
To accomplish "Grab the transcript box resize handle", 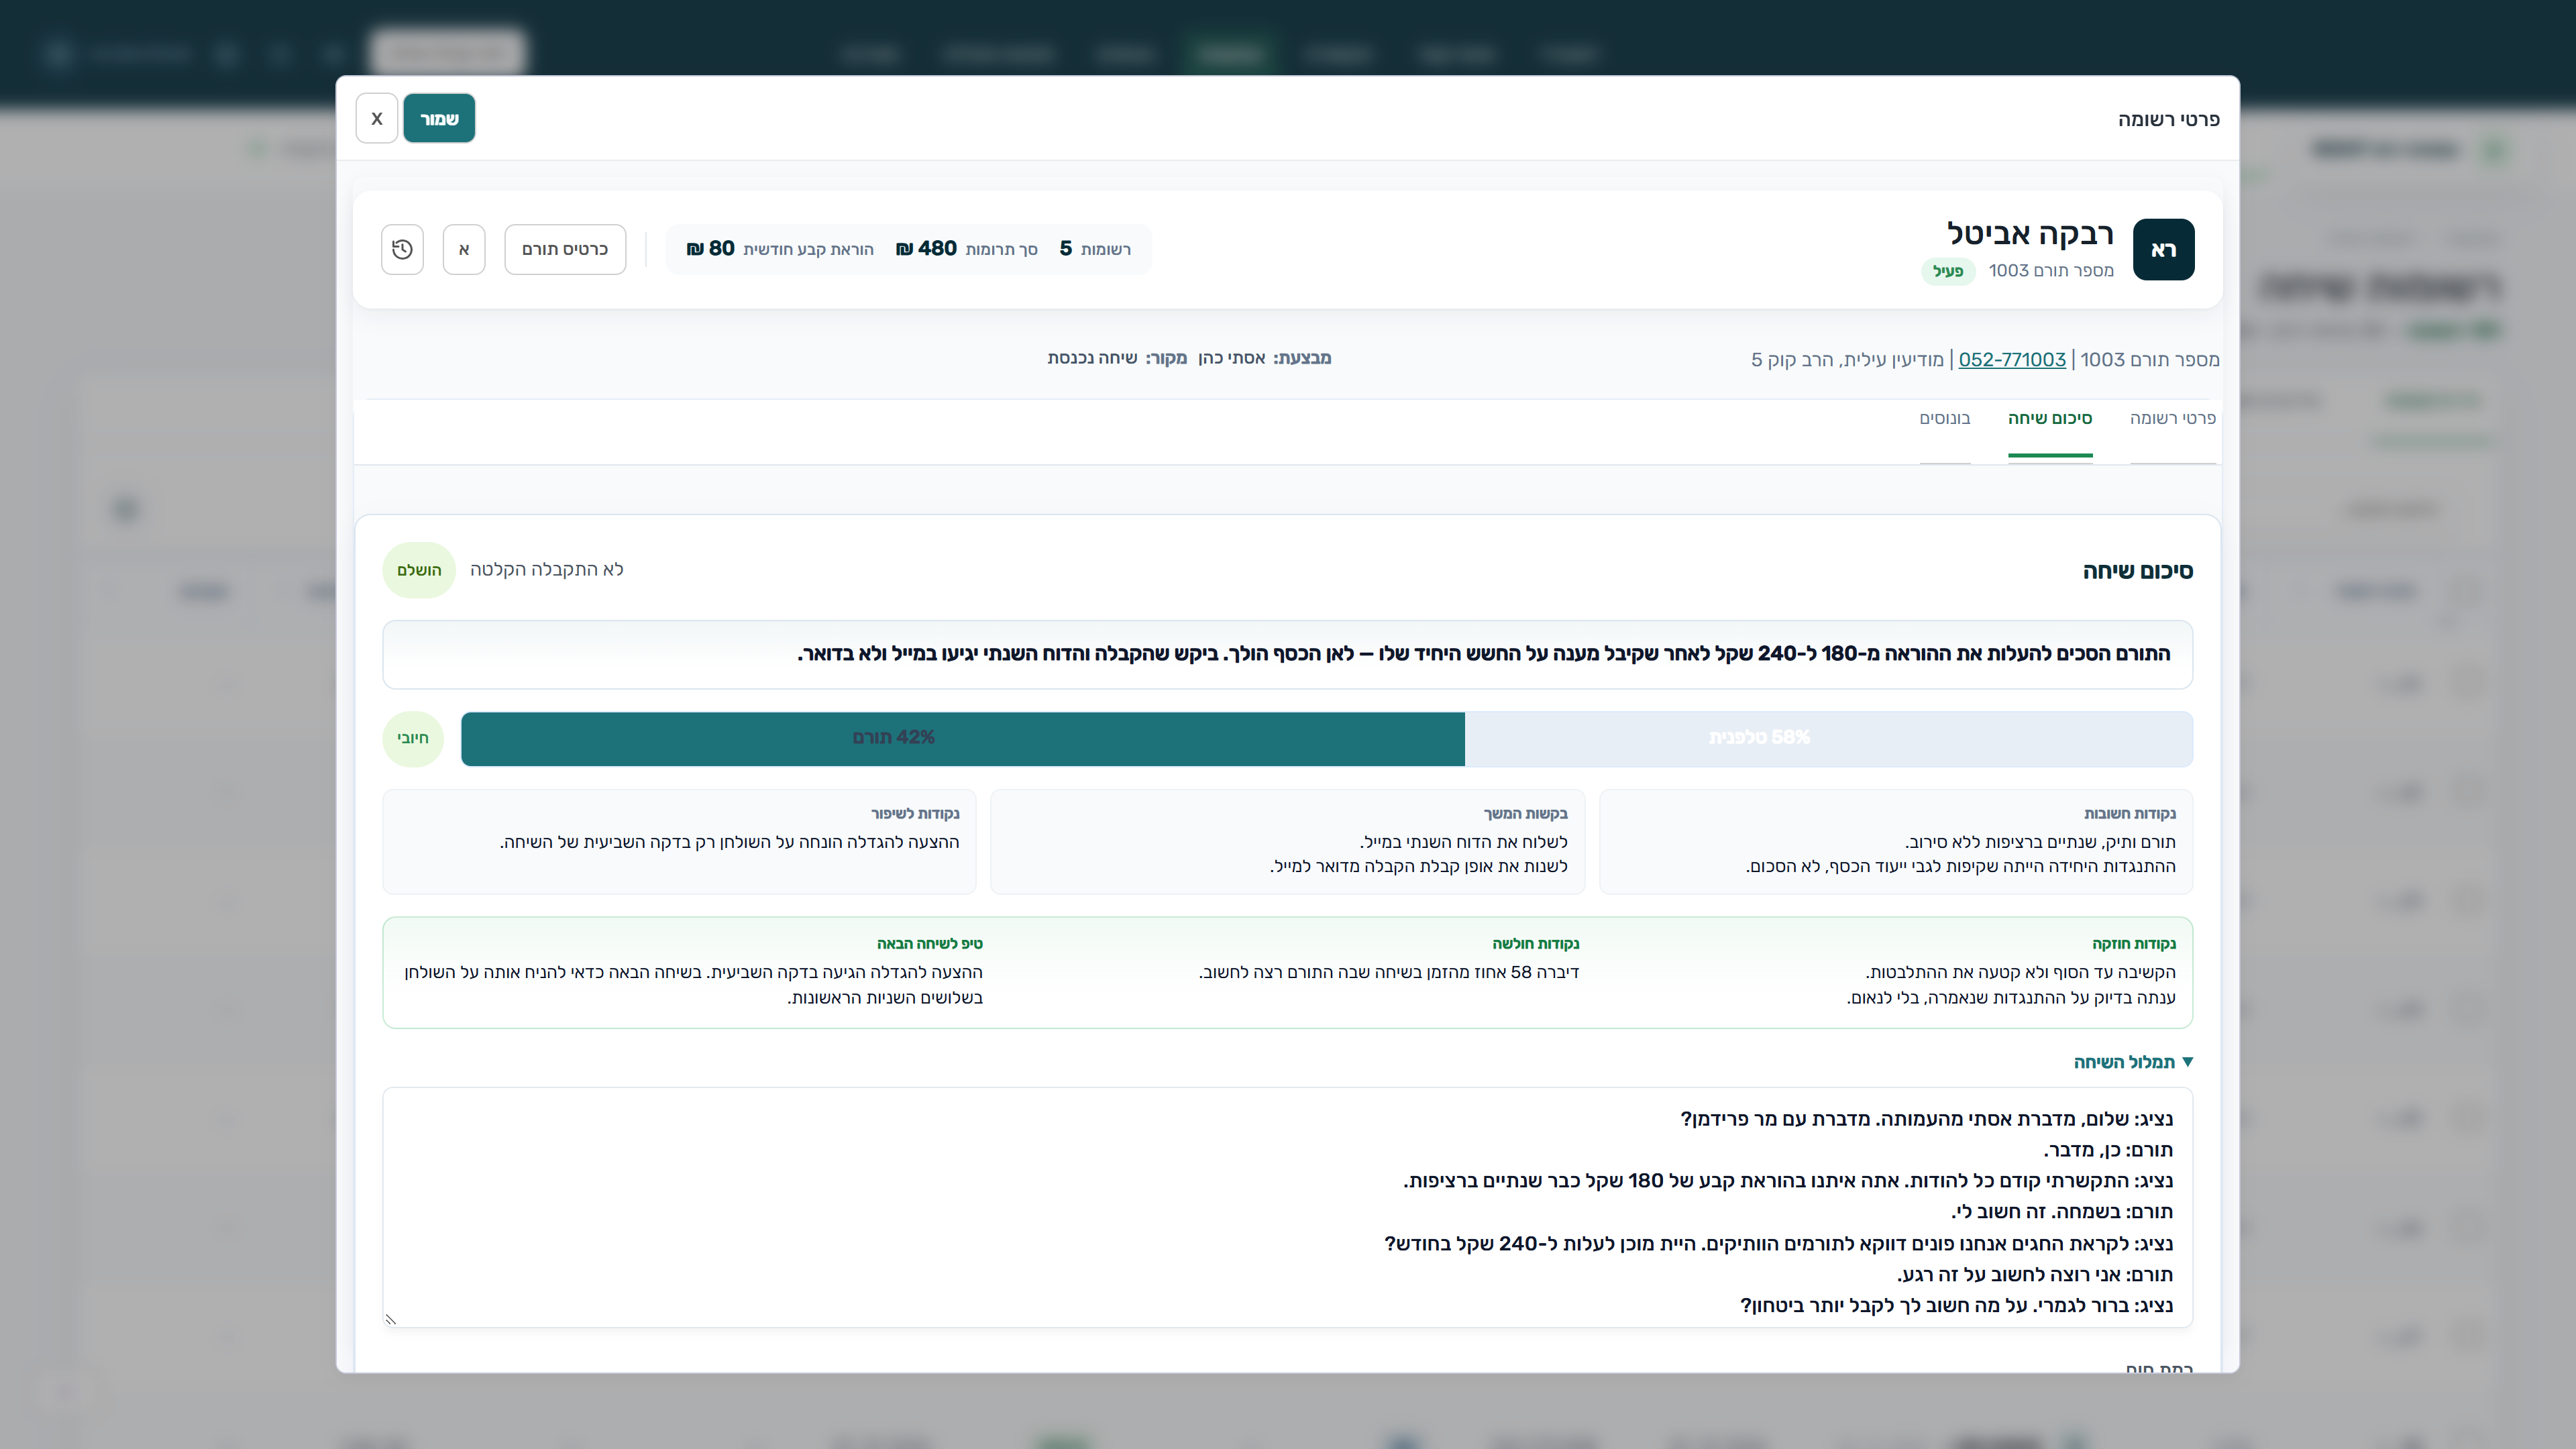I will 391,1319.
